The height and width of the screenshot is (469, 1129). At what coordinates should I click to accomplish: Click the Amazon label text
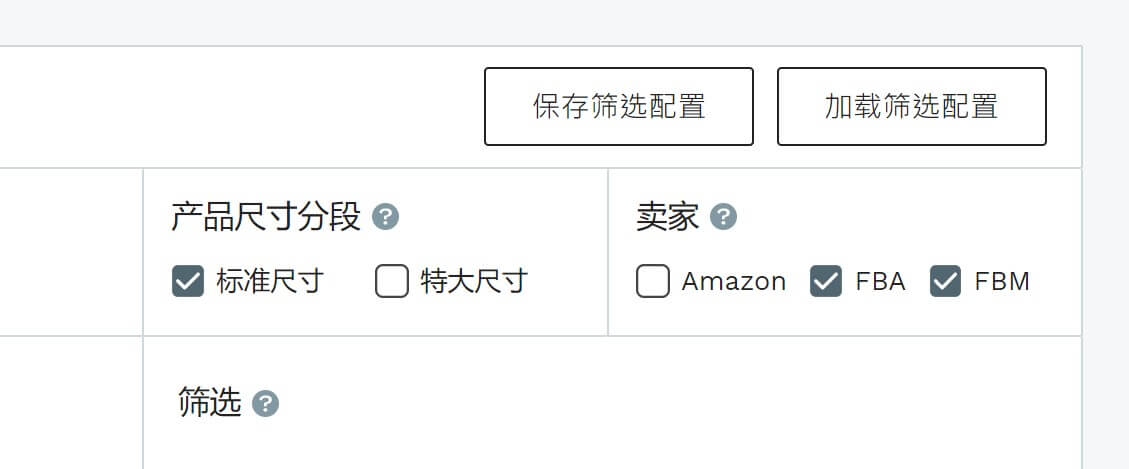[x=734, y=282]
